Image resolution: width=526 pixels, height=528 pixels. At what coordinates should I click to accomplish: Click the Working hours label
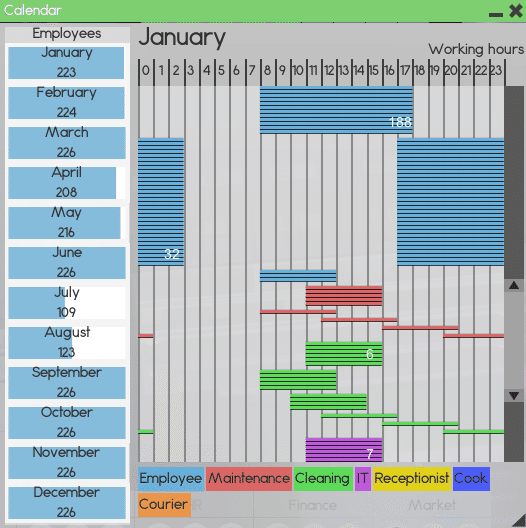(476, 50)
